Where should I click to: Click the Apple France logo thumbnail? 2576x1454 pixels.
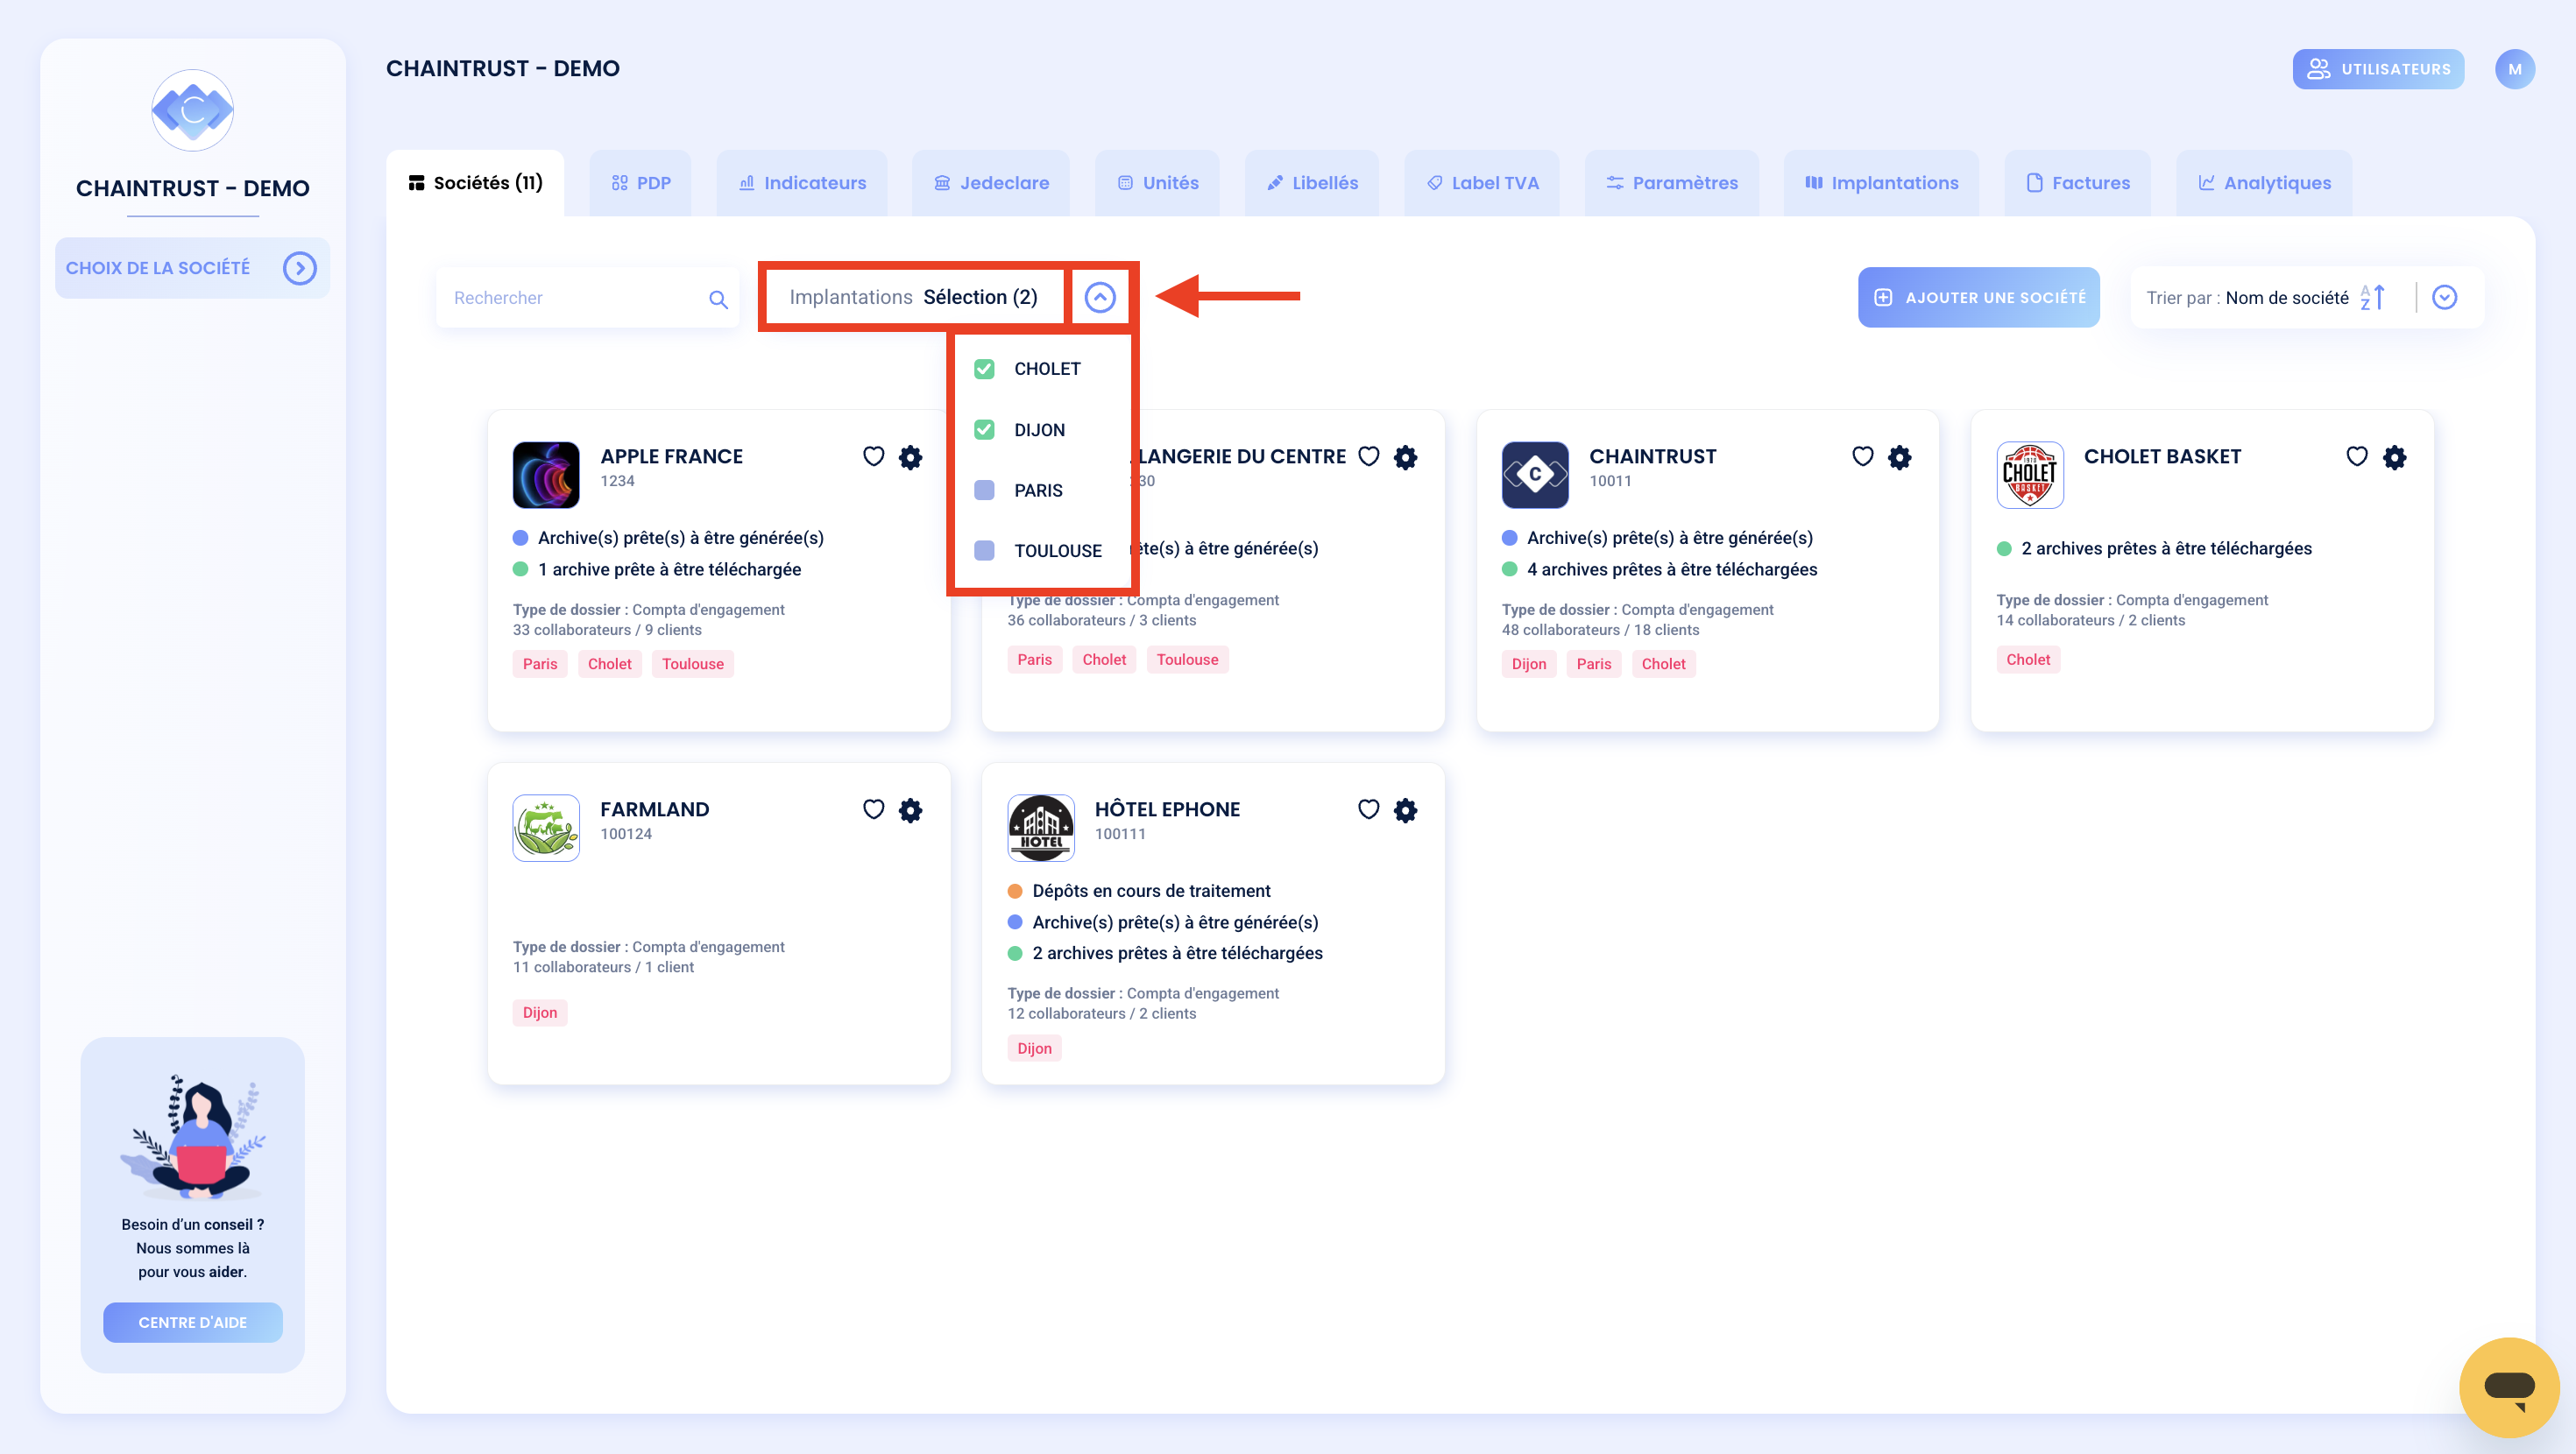546,475
